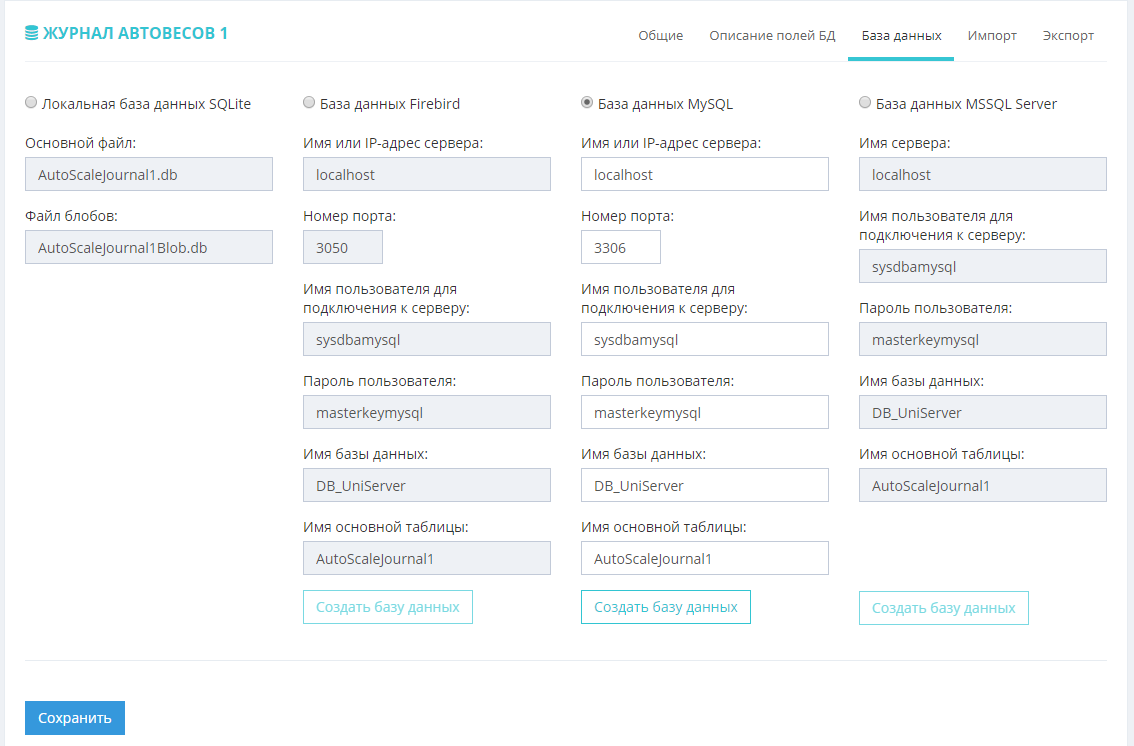Image resolution: width=1134 pixels, height=746 pixels.
Task: Open the Экспорт tab
Action: [x=1067, y=35]
